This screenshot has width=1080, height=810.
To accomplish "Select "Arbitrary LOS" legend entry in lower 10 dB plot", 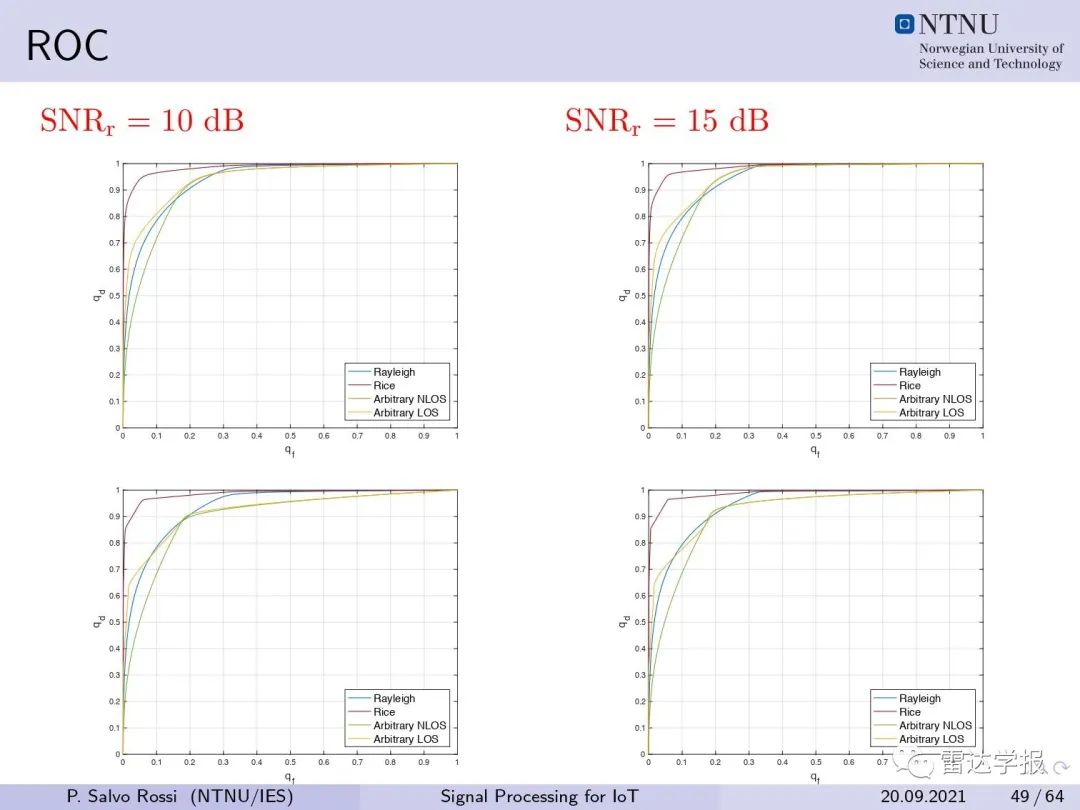I will click(x=406, y=739).
